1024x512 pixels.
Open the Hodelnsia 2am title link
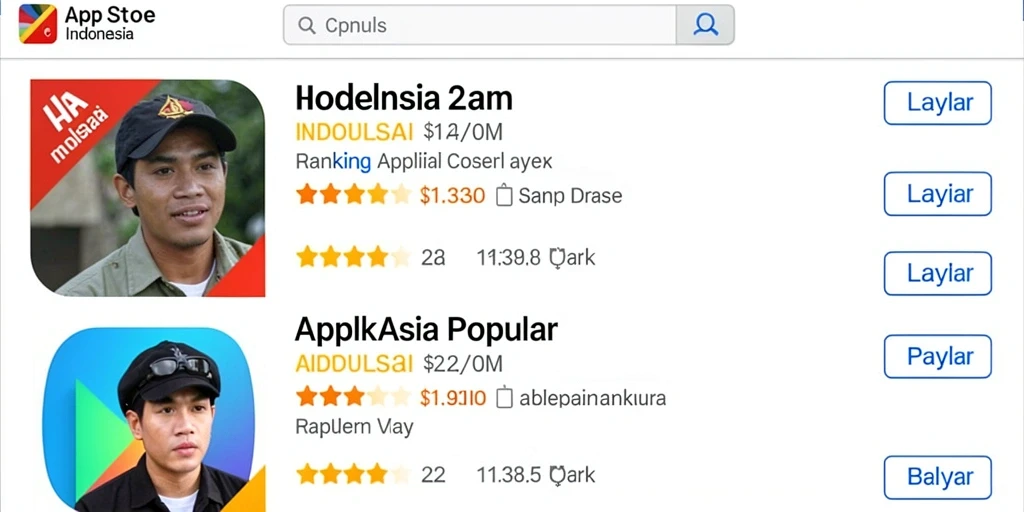click(x=404, y=99)
